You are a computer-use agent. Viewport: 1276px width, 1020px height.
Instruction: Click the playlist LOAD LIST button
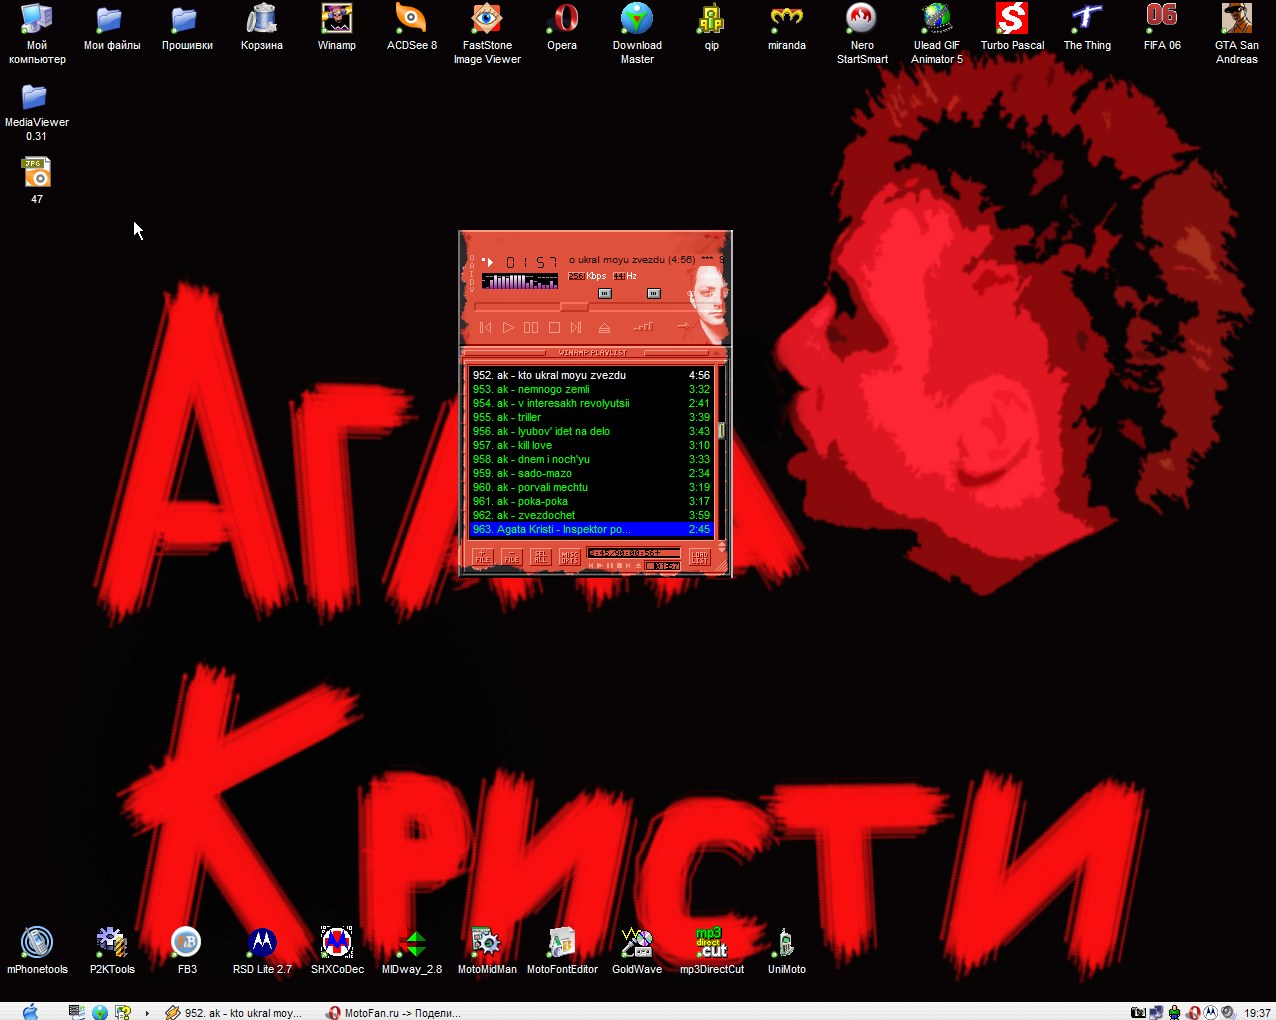click(x=699, y=557)
